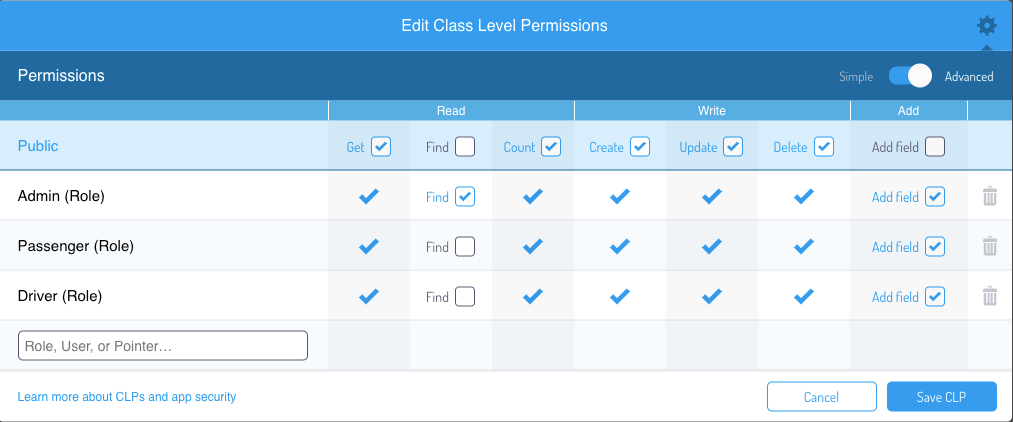Disable Public Create permission checkbox

tap(640, 147)
